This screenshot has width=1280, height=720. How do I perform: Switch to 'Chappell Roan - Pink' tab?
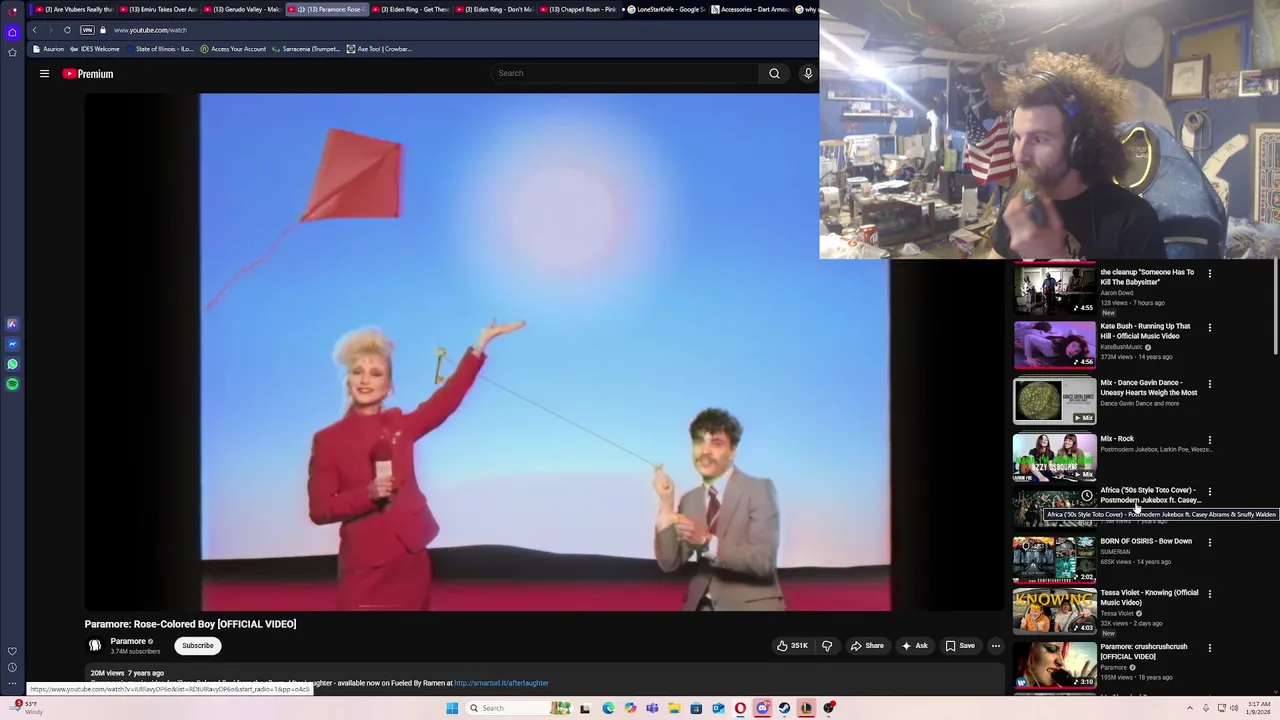click(x=578, y=9)
